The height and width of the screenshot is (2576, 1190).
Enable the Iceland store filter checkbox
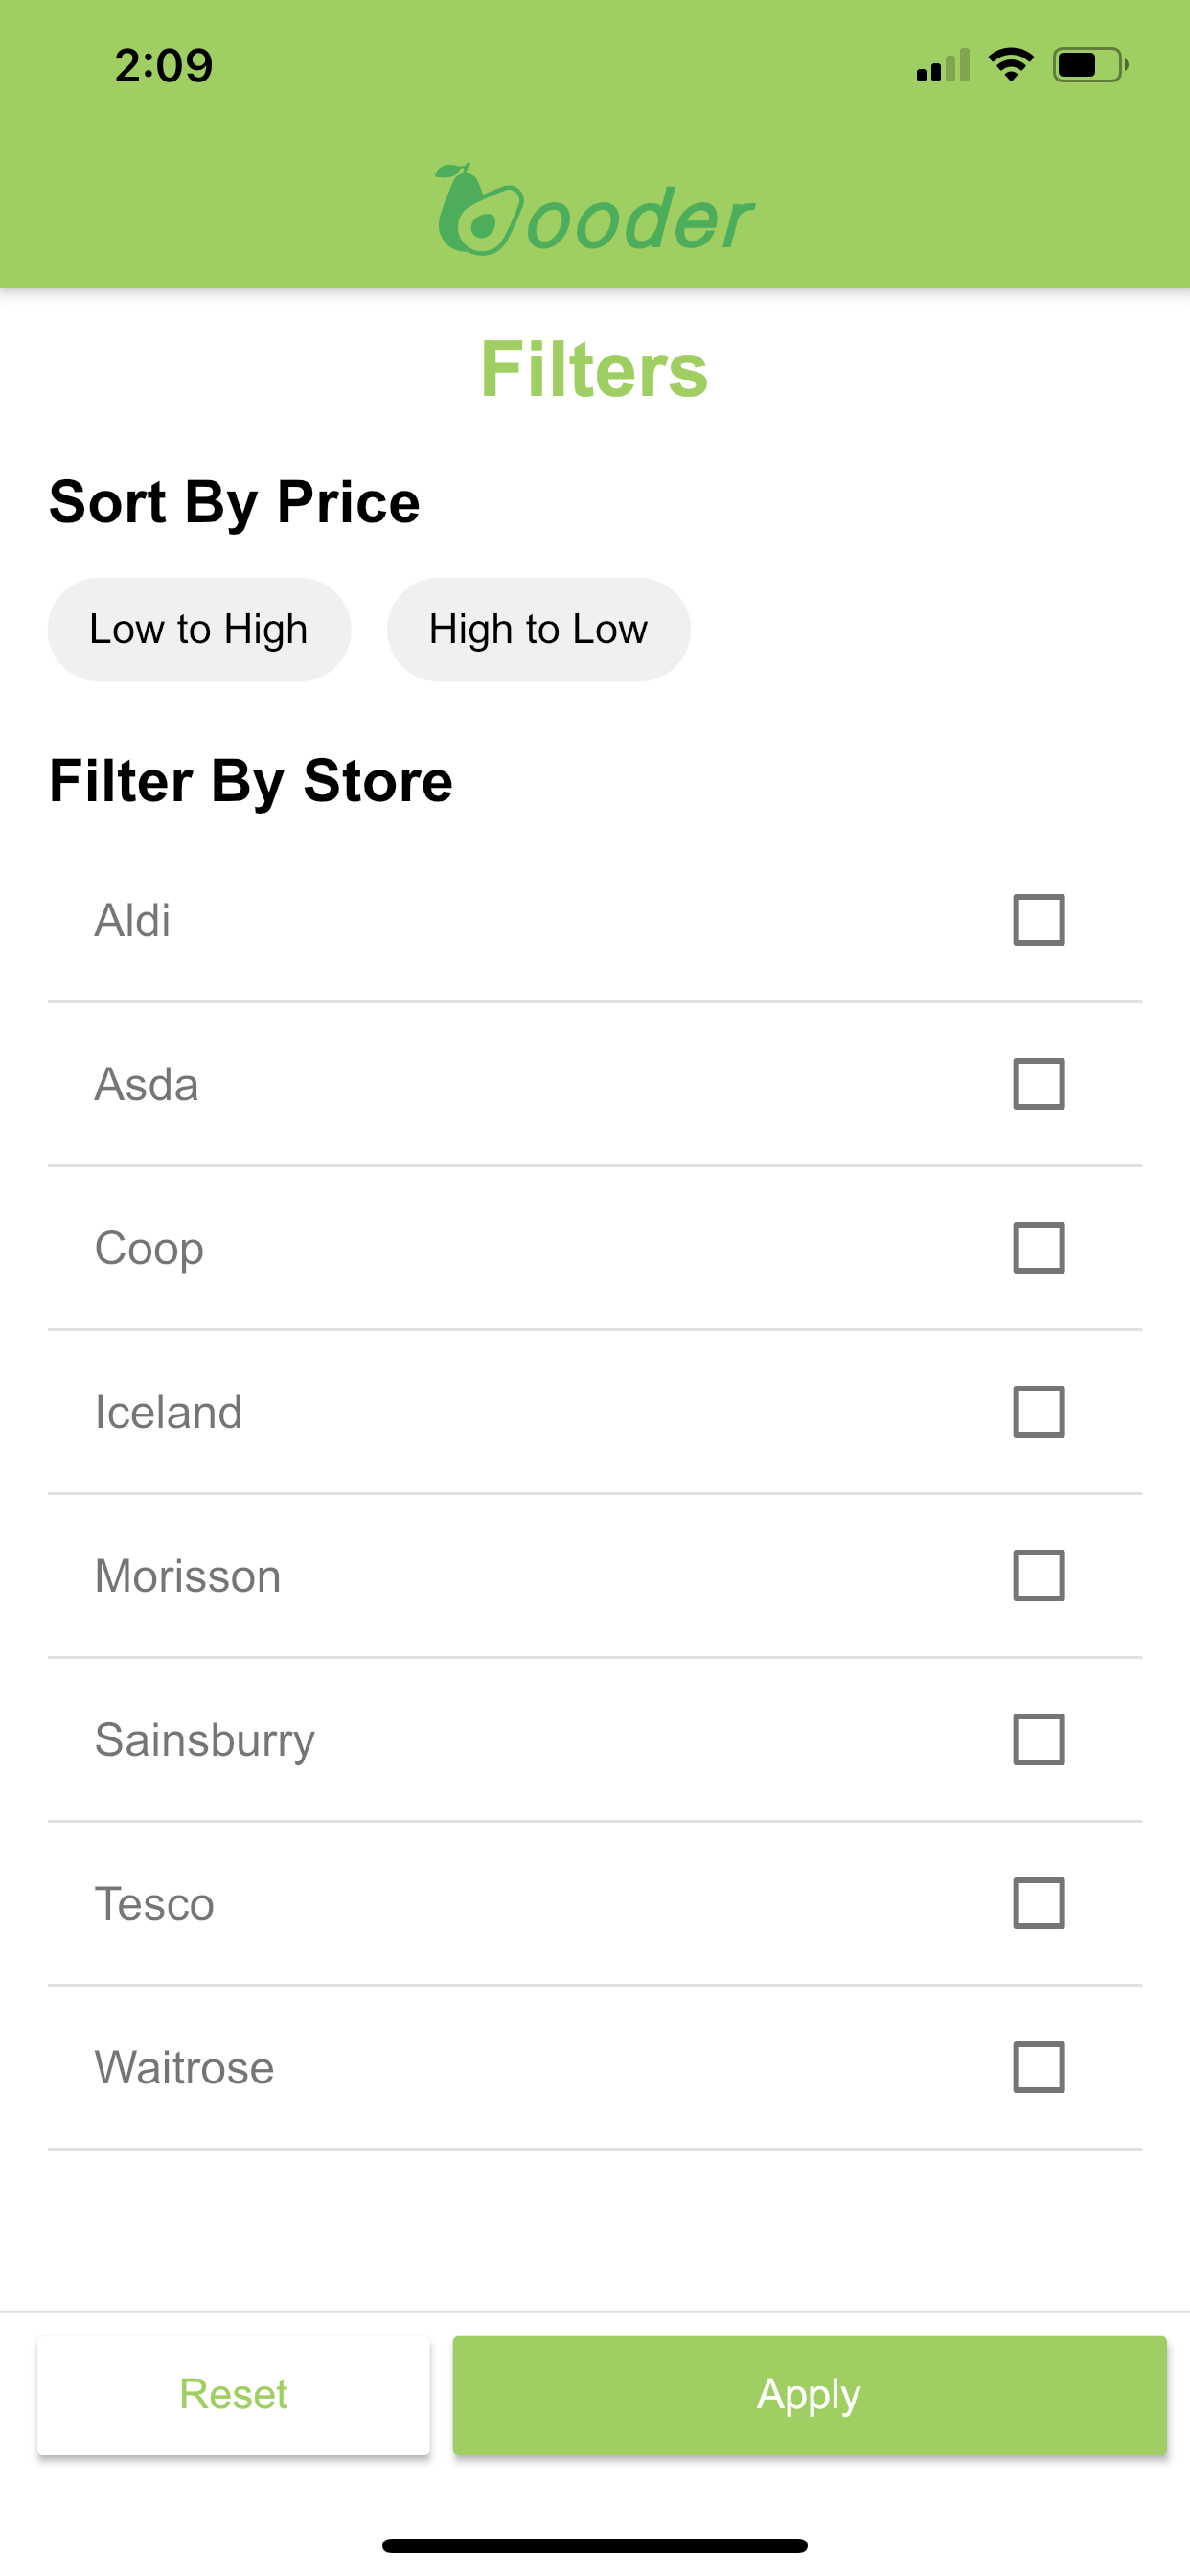[x=1039, y=1412]
